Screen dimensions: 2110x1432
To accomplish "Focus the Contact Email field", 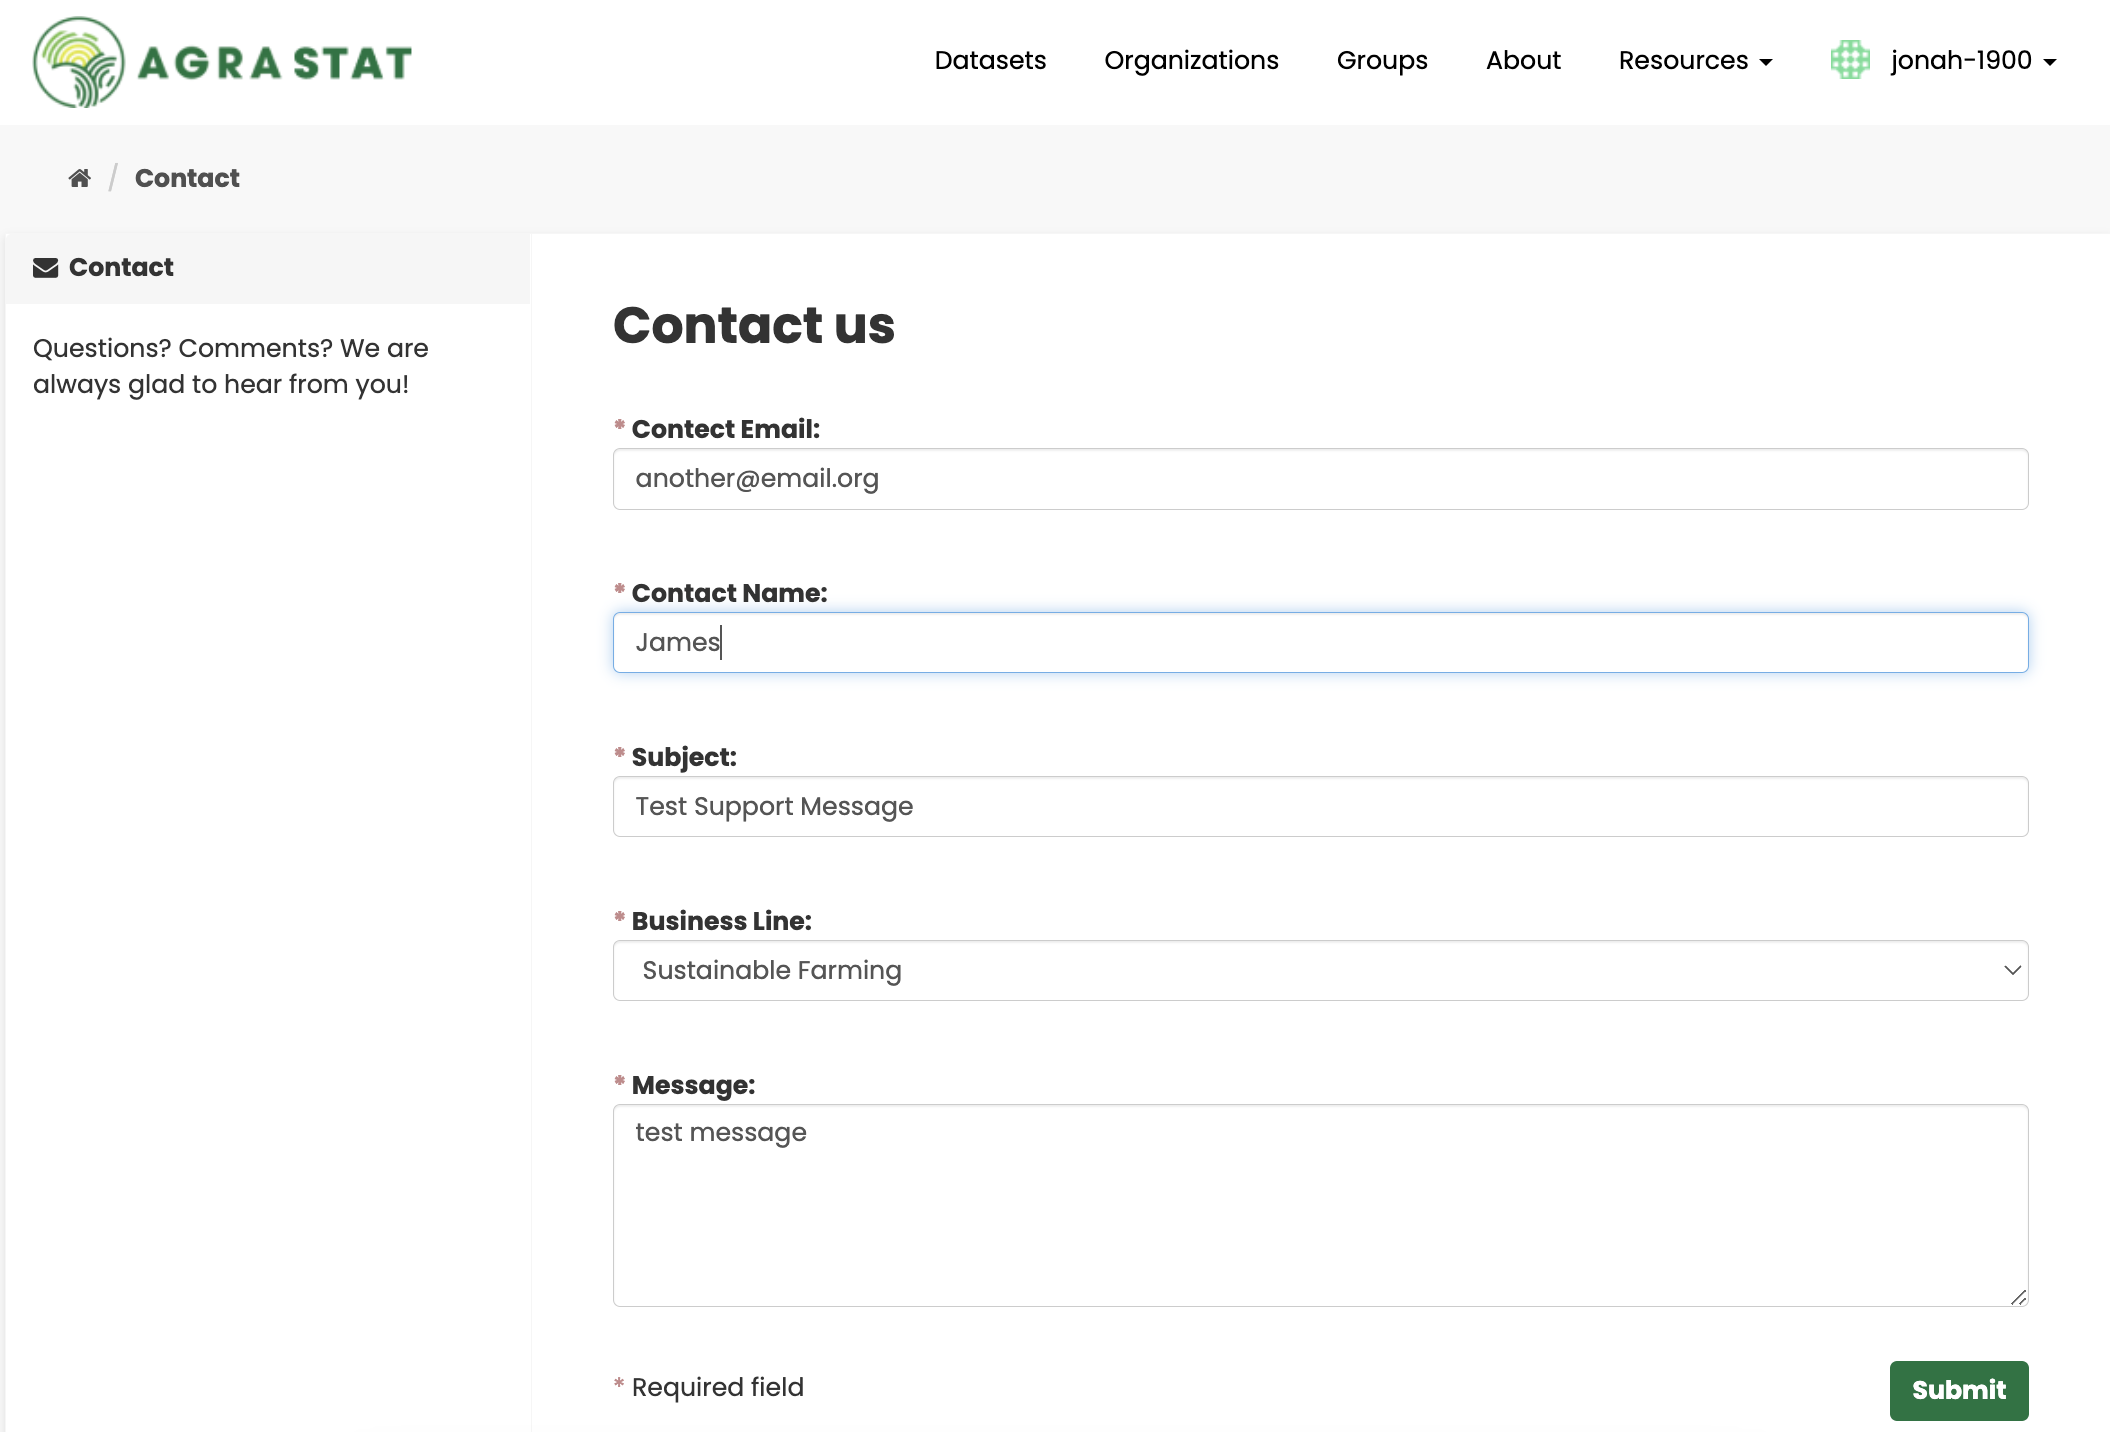I will [1320, 479].
